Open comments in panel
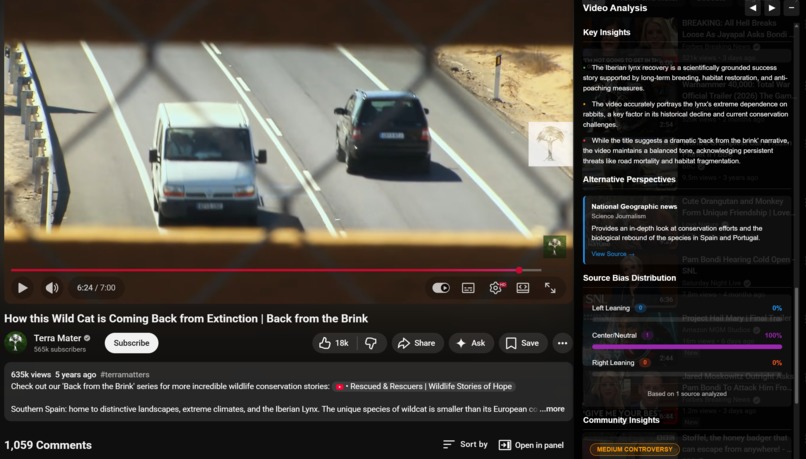The image size is (806, 459). pyautogui.click(x=531, y=445)
